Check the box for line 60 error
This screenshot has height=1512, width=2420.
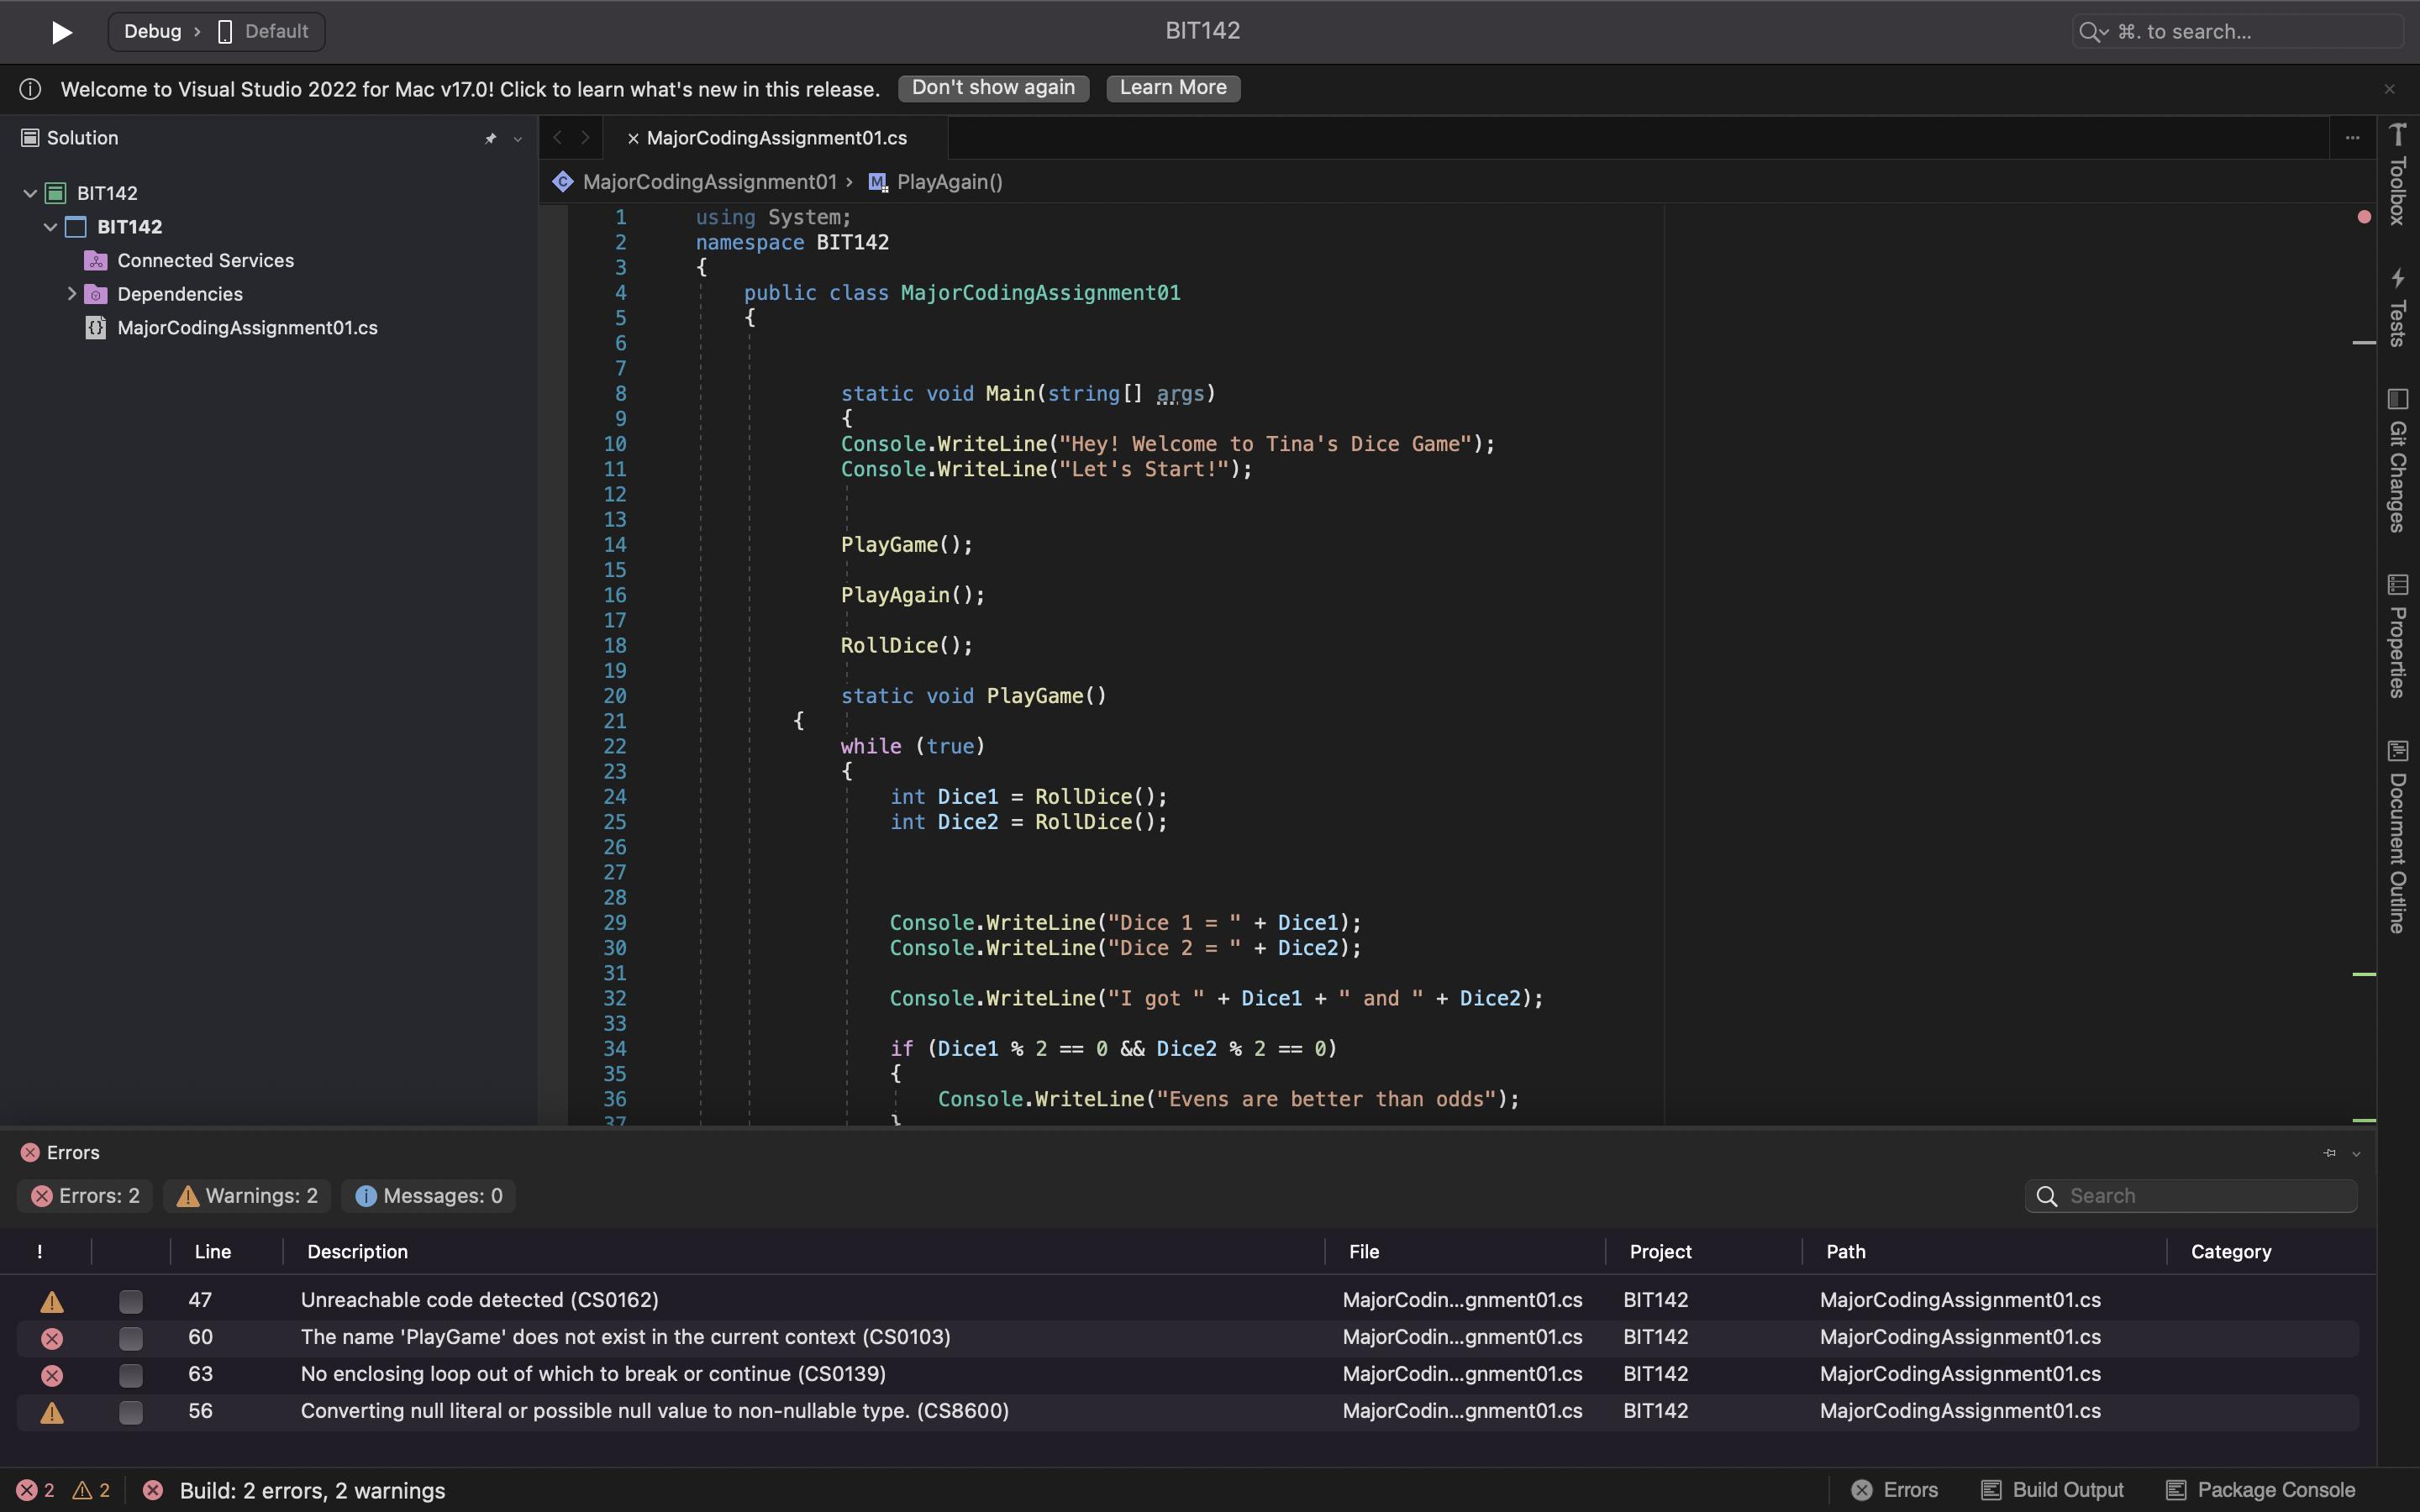click(130, 1338)
